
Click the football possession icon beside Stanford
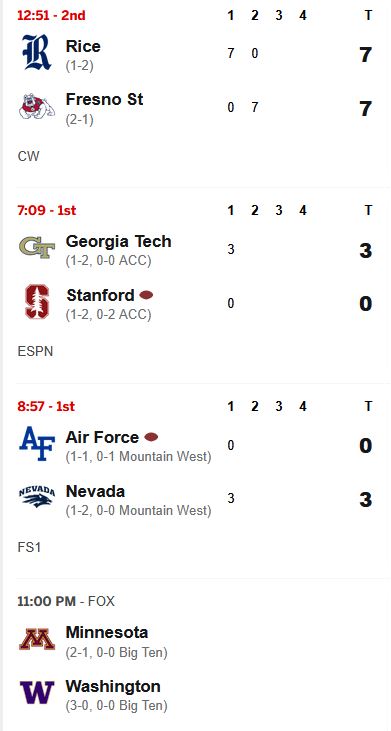pos(146,295)
